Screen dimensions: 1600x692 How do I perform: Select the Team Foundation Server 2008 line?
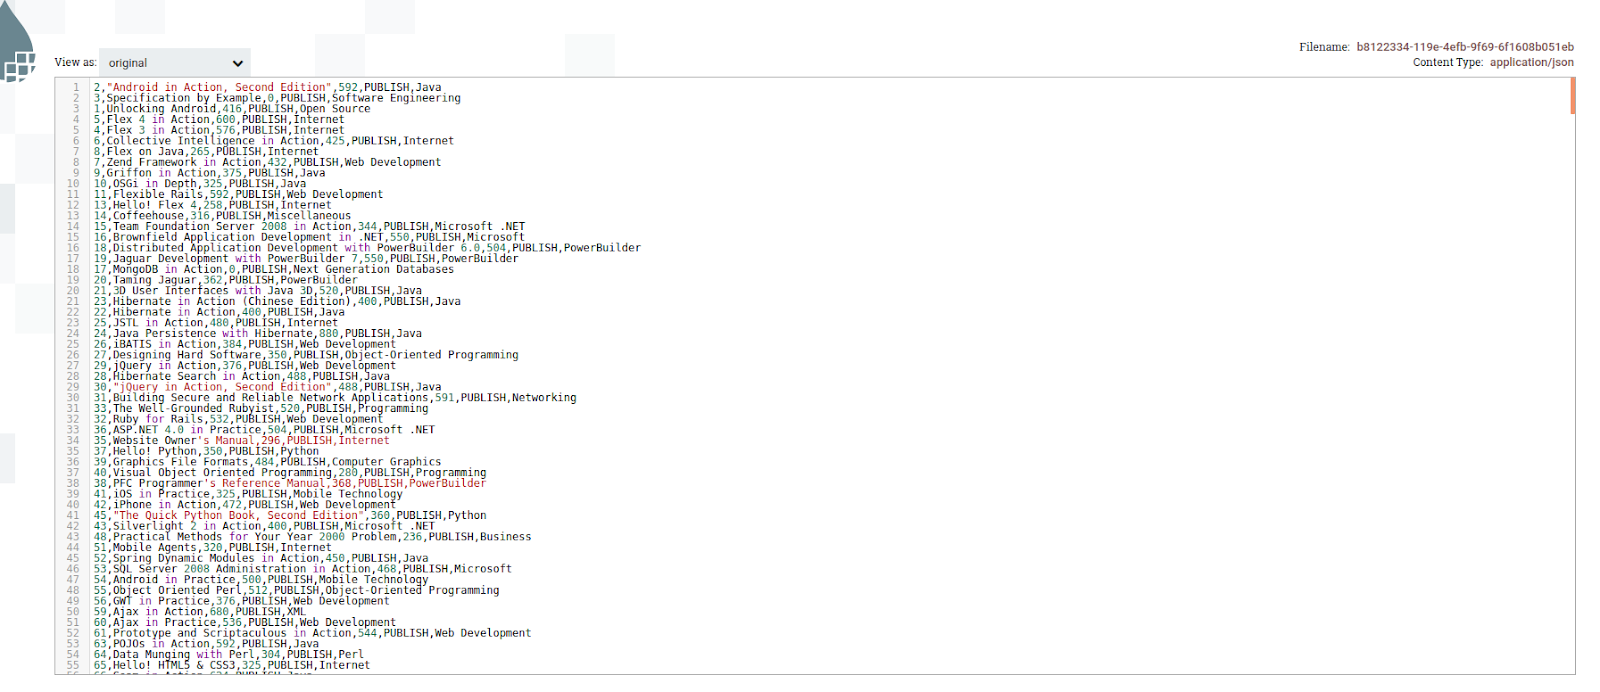coord(309,227)
